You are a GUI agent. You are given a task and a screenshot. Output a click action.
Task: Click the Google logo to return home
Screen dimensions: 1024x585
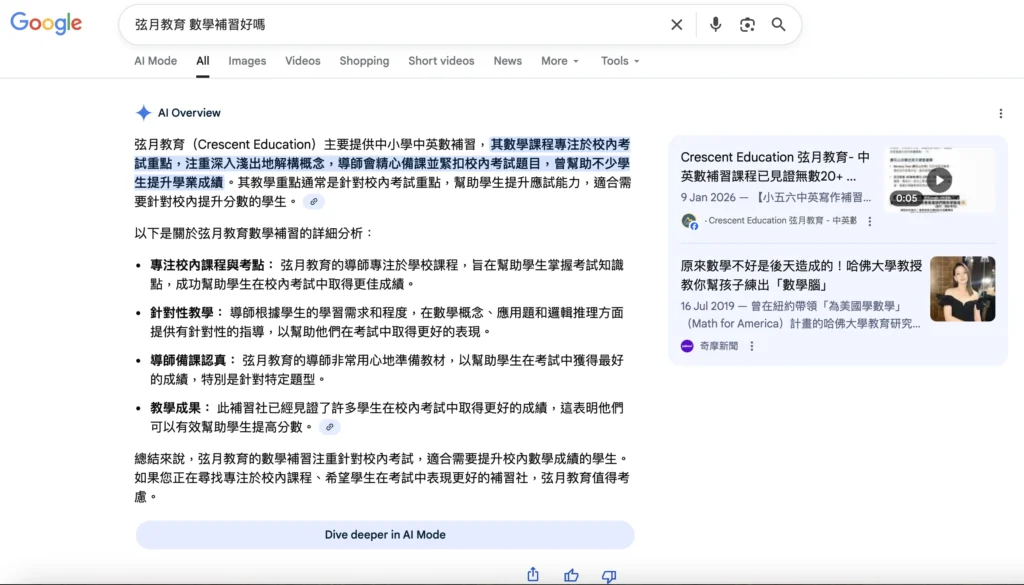click(x=46, y=24)
